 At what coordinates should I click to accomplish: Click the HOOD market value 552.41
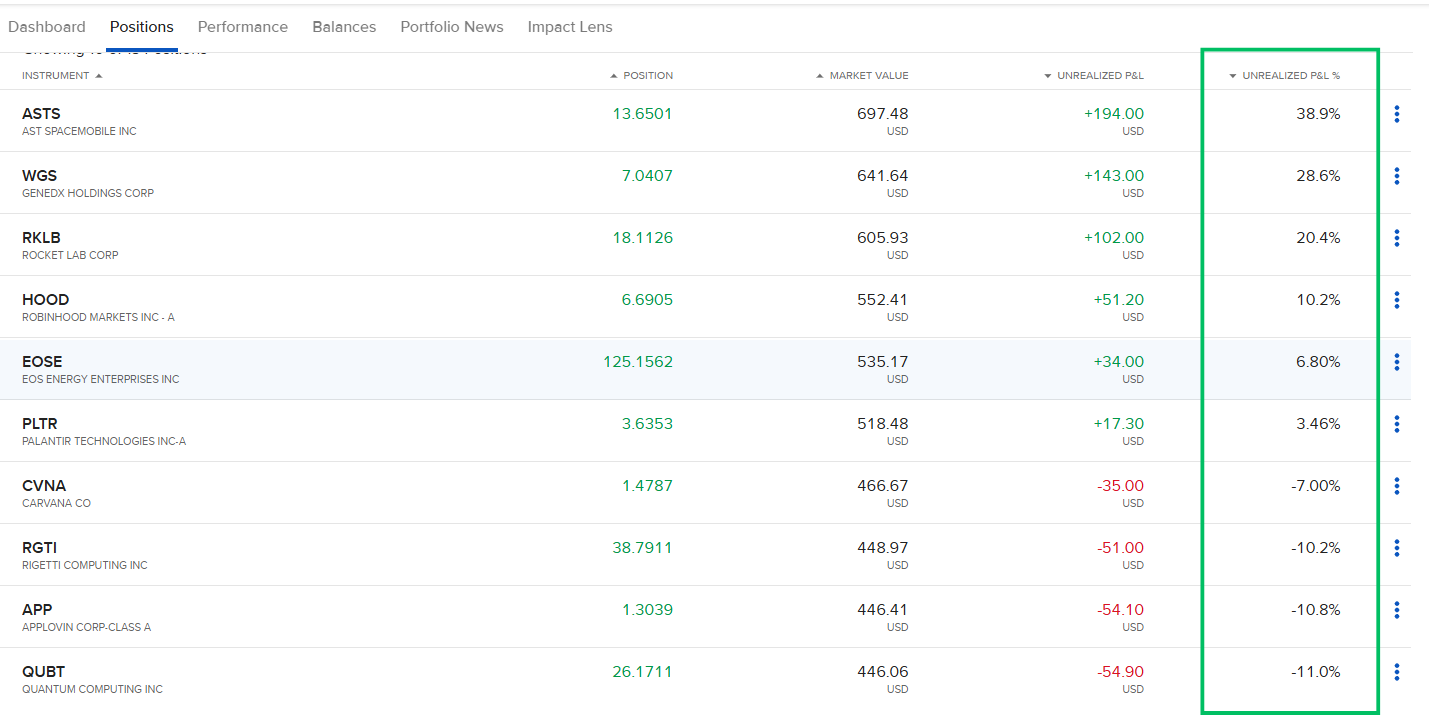[x=883, y=300]
